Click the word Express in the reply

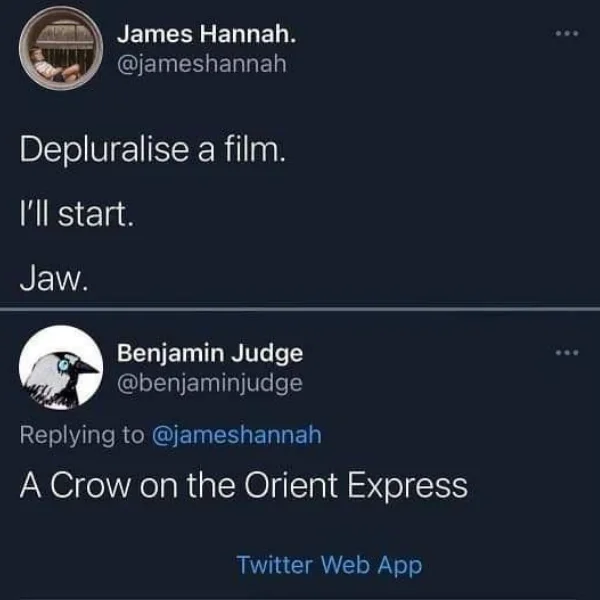click(x=408, y=487)
